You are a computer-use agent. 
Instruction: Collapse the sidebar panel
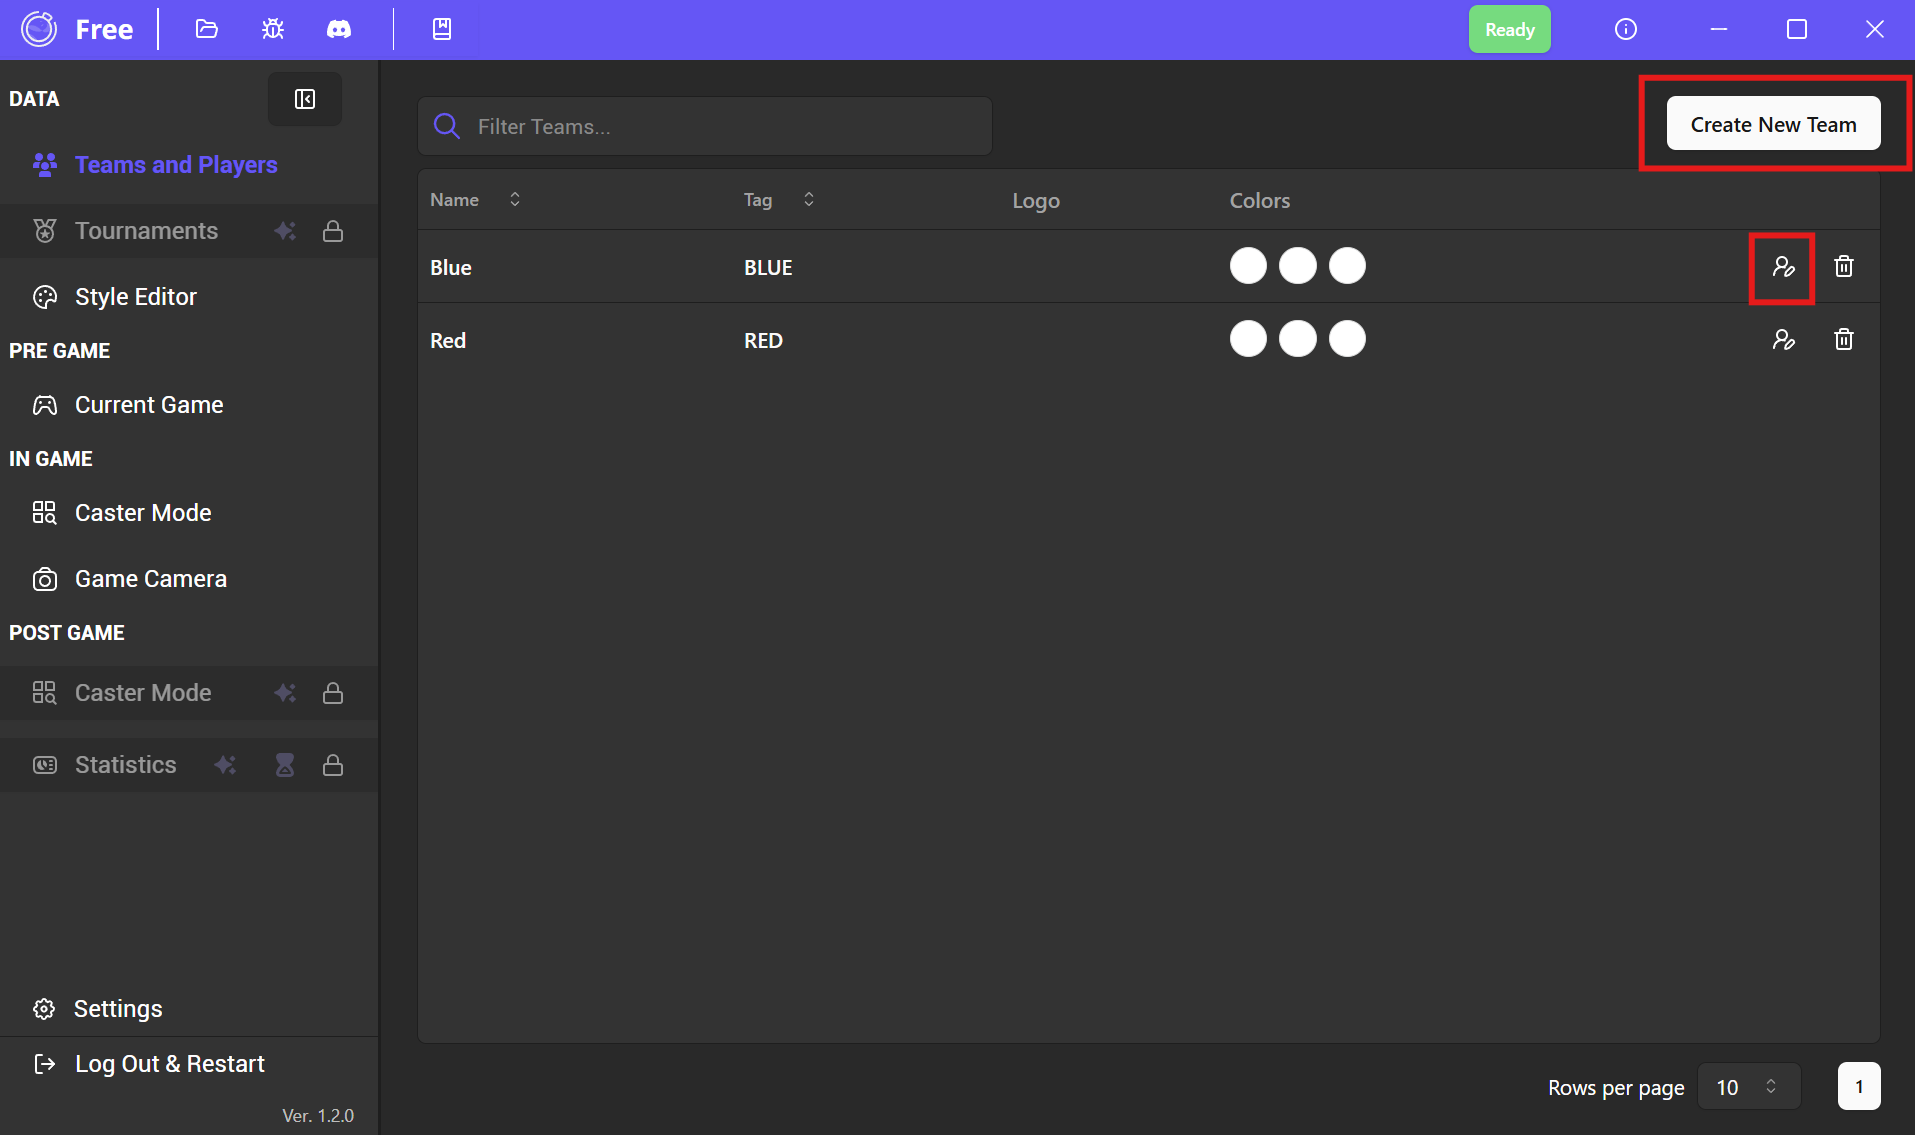[305, 99]
